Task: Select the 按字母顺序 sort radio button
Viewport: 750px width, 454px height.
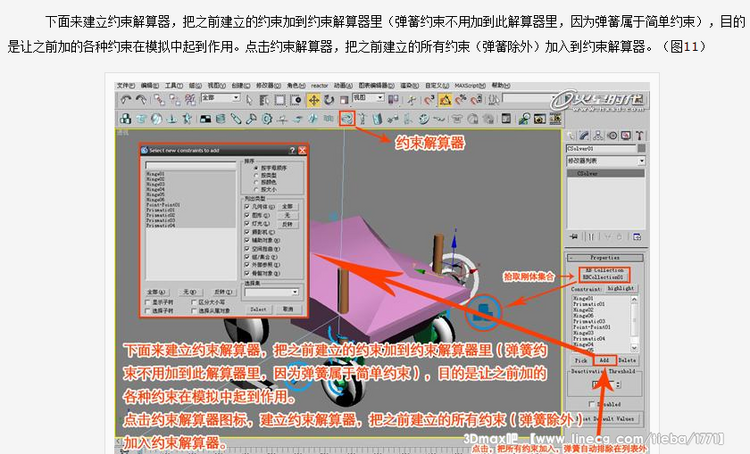Action: point(256,168)
